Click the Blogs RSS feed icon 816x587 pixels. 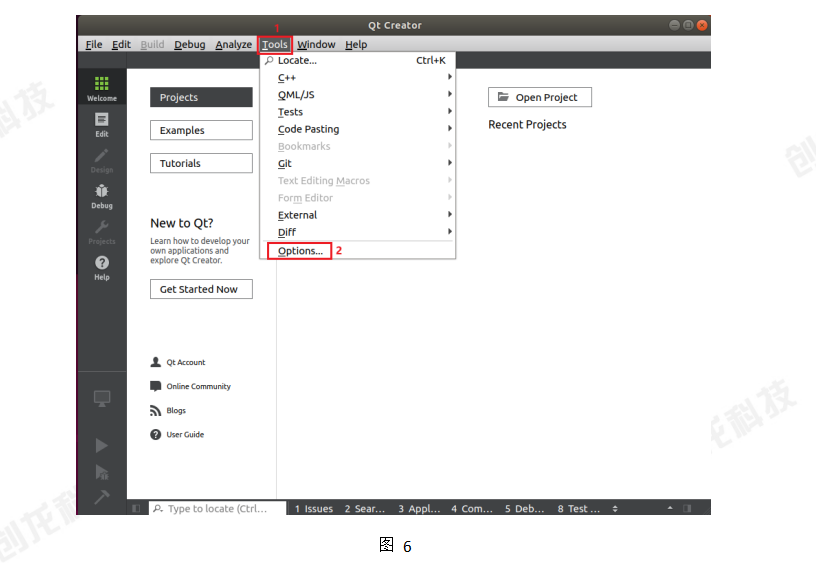click(x=156, y=411)
